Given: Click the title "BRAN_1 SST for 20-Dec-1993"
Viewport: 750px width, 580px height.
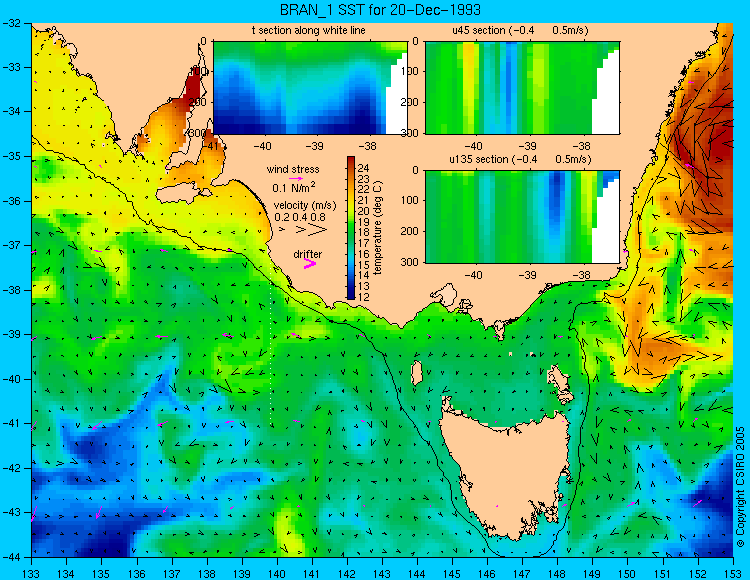Looking at the screenshot, I should click(x=380, y=10).
